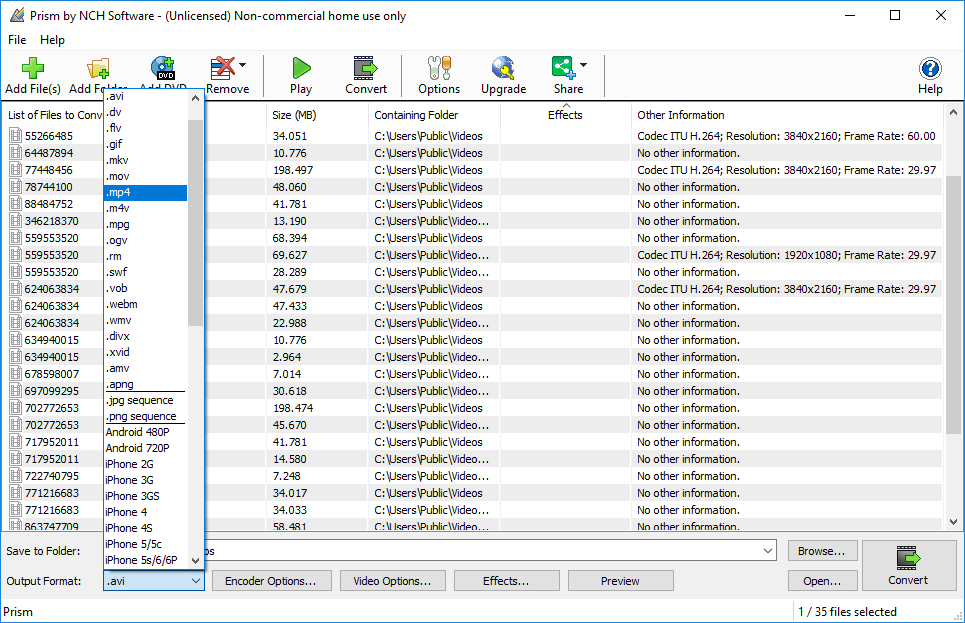Click the file icon for 55266485
This screenshot has width=965, height=623.
15,135
